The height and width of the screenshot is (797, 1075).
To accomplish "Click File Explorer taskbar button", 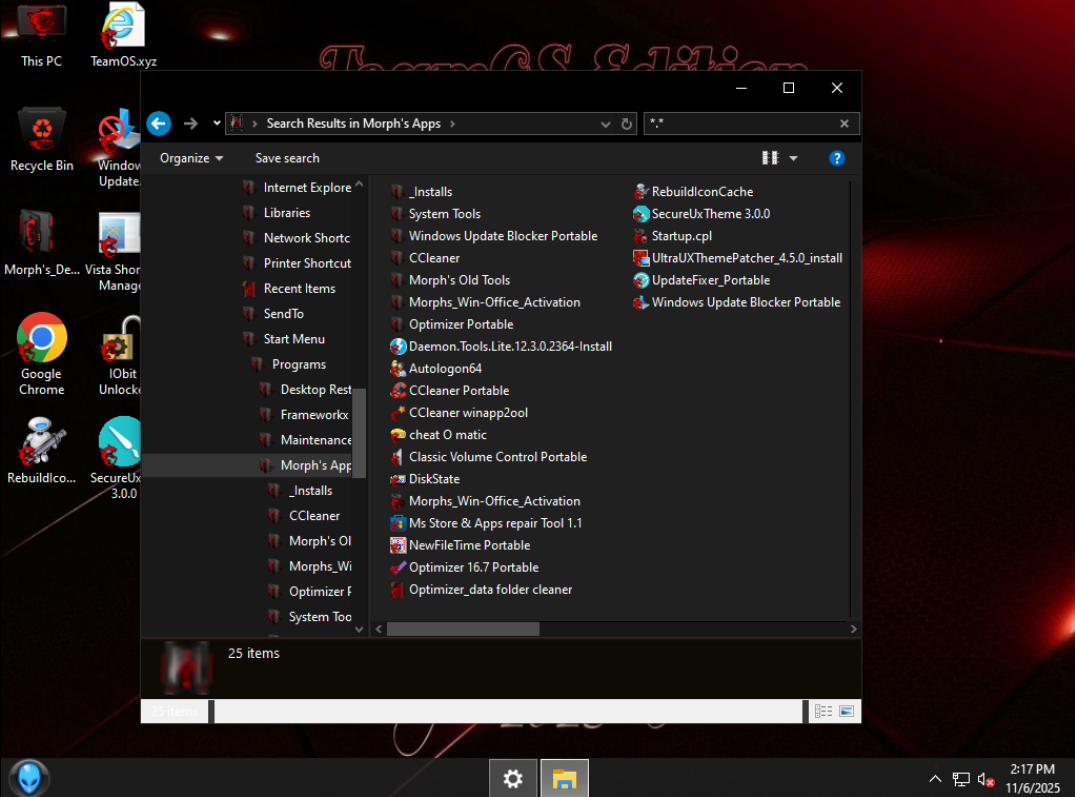I will 564,778.
